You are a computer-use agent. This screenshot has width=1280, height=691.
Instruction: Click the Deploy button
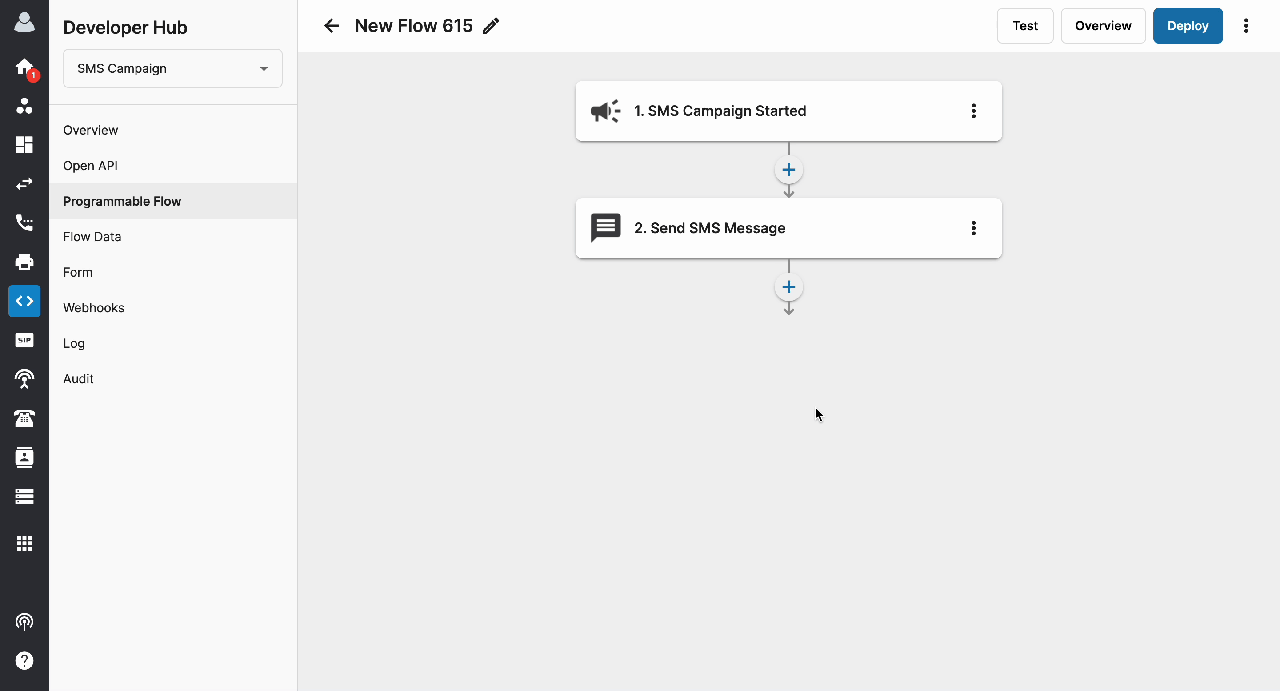pos(1188,26)
